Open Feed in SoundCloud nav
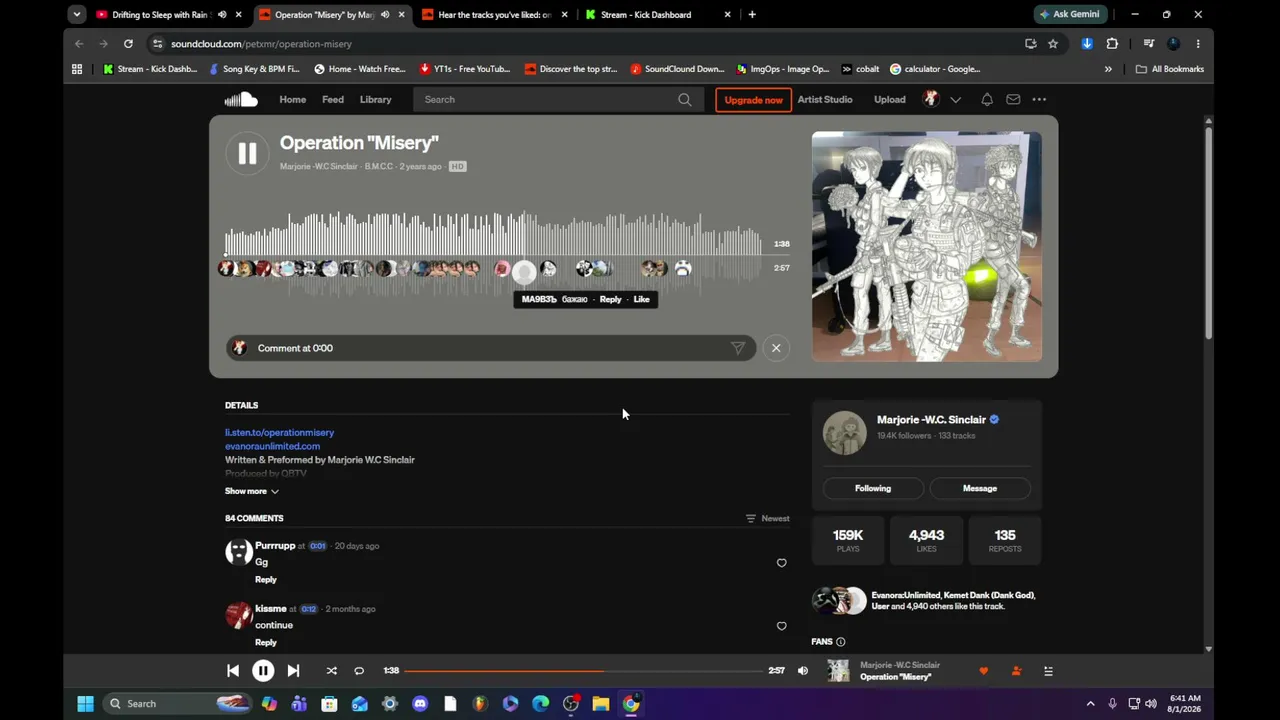The width and height of the screenshot is (1280, 720). (x=333, y=99)
